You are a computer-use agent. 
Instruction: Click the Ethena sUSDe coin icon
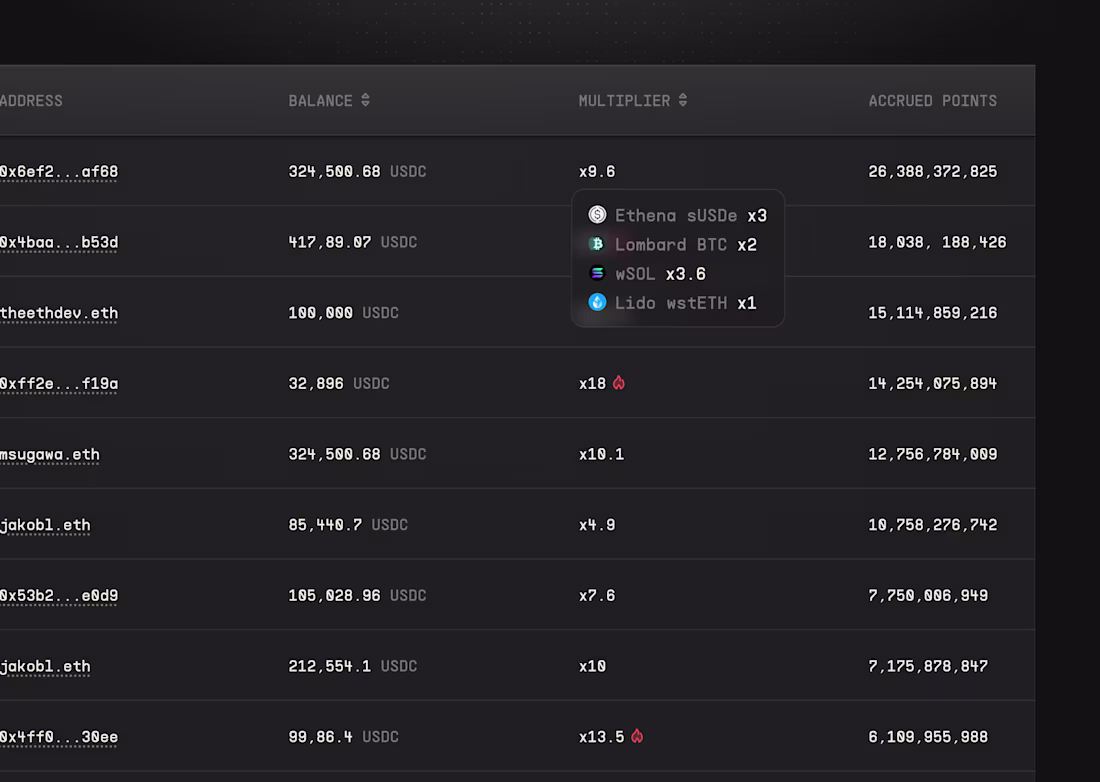pyautogui.click(x=597, y=215)
